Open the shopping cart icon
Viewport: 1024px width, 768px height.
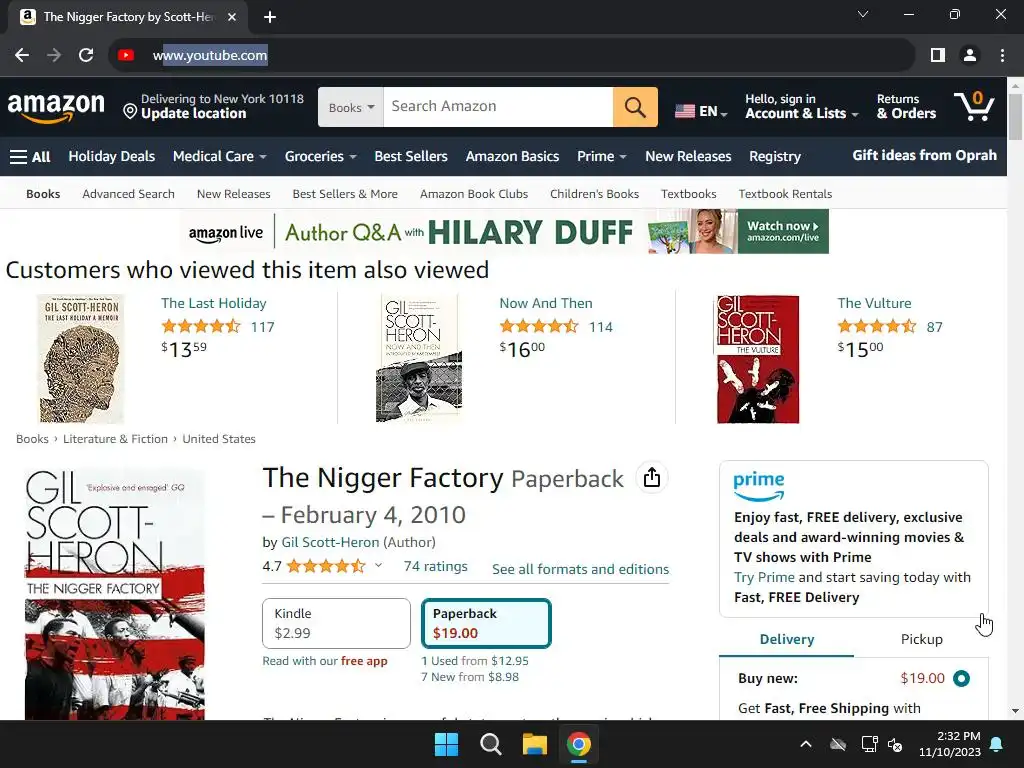974,106
